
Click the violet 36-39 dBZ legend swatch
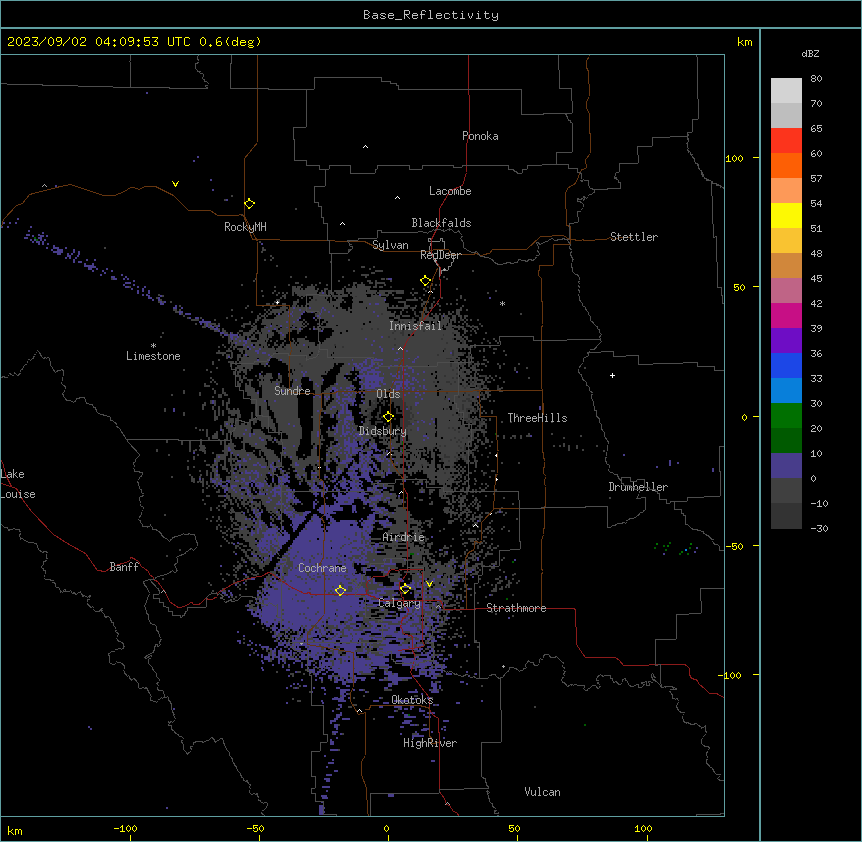pyautogui.click(x=786, y=341)
